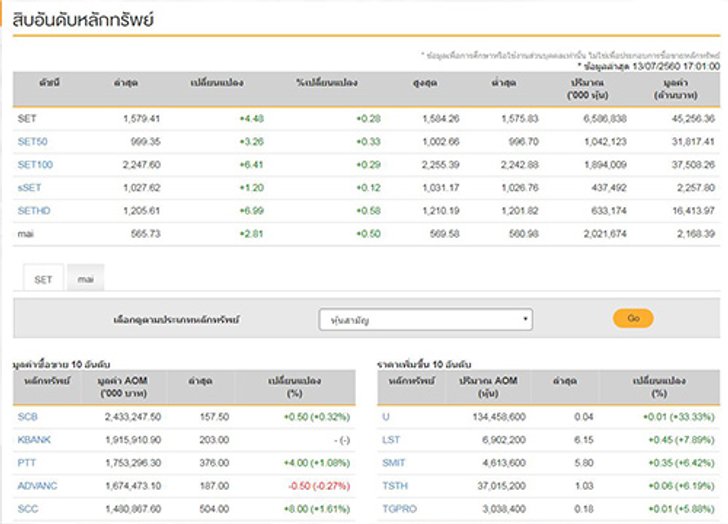Open the SCC stock link
The image size is (728, 524).
28,509
